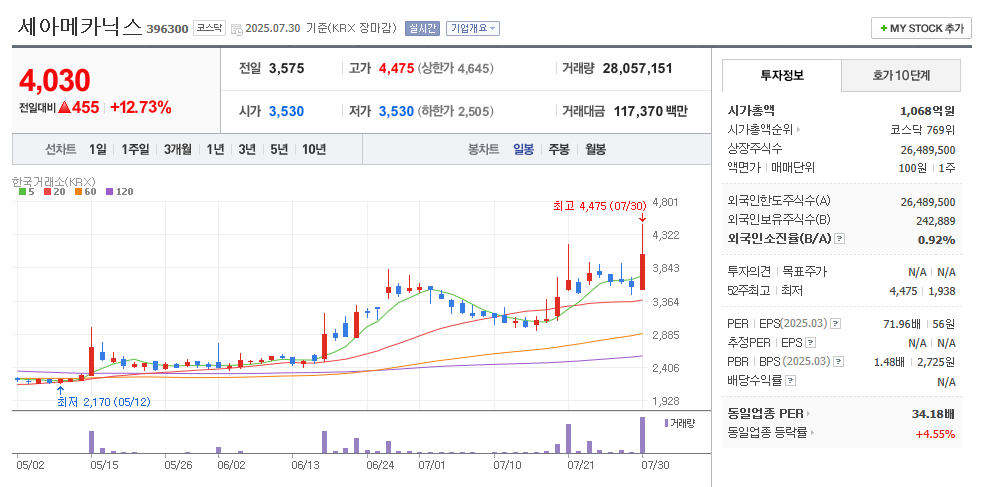Click the arrow icon beside 동일업종 등락률
The image size is (984, 487).
pyautogui.click(x=812, y=432)
